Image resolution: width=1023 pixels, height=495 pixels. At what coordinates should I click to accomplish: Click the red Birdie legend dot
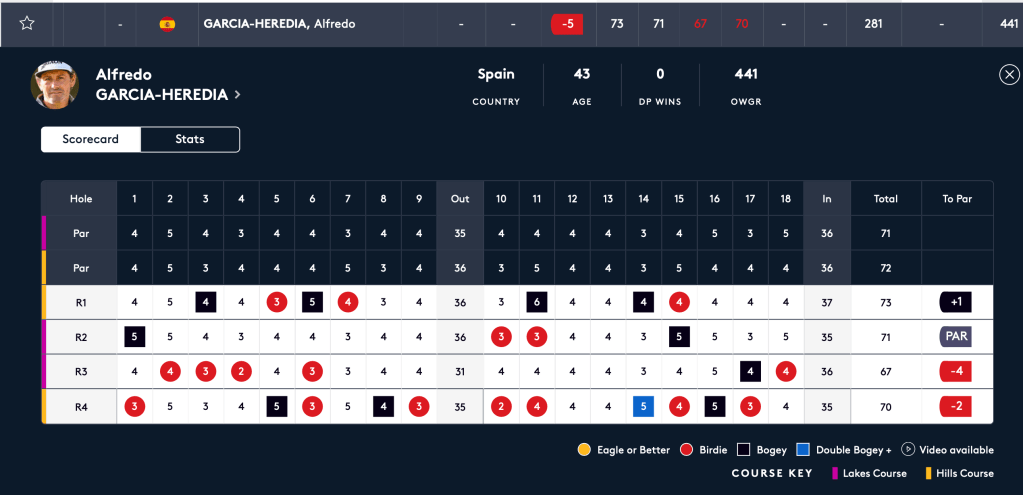[x=687, y=450]
